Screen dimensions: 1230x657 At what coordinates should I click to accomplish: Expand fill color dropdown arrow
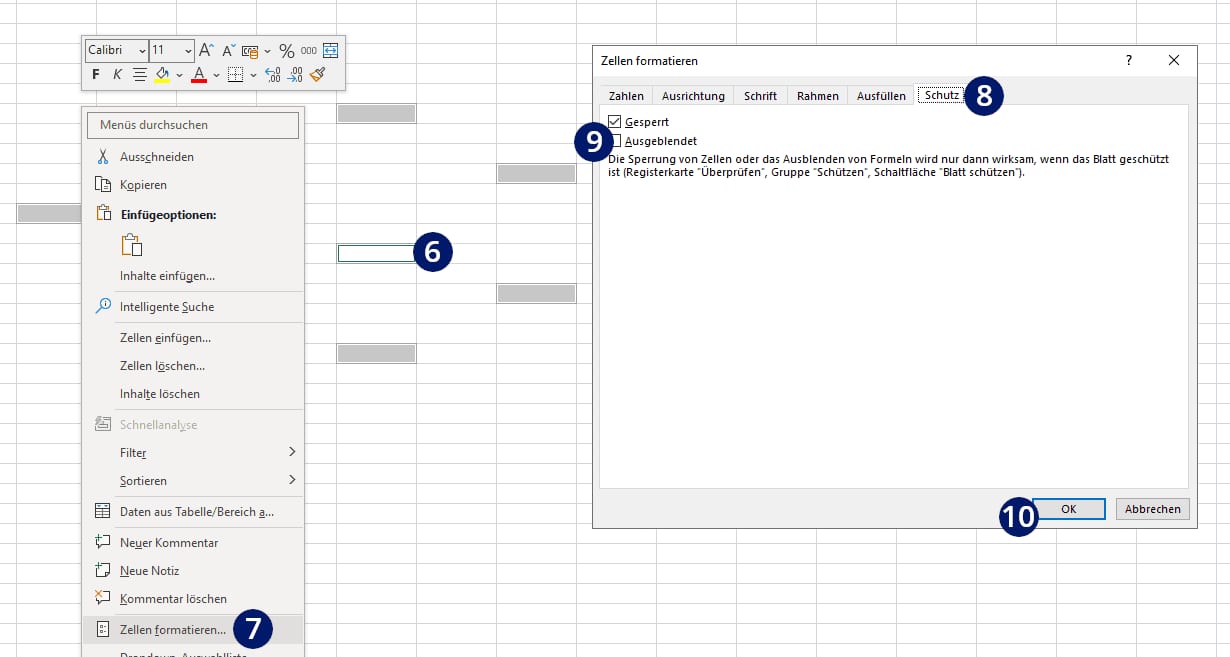pos(179,75)
